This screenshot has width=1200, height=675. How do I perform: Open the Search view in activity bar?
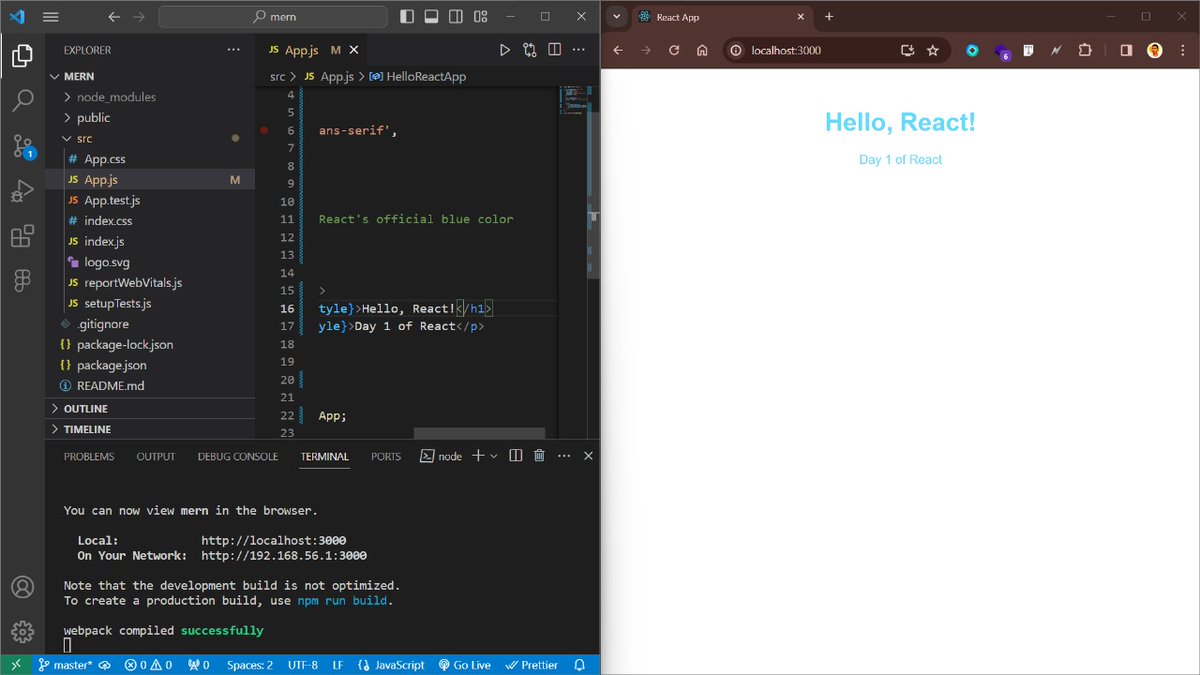point(22,101)
